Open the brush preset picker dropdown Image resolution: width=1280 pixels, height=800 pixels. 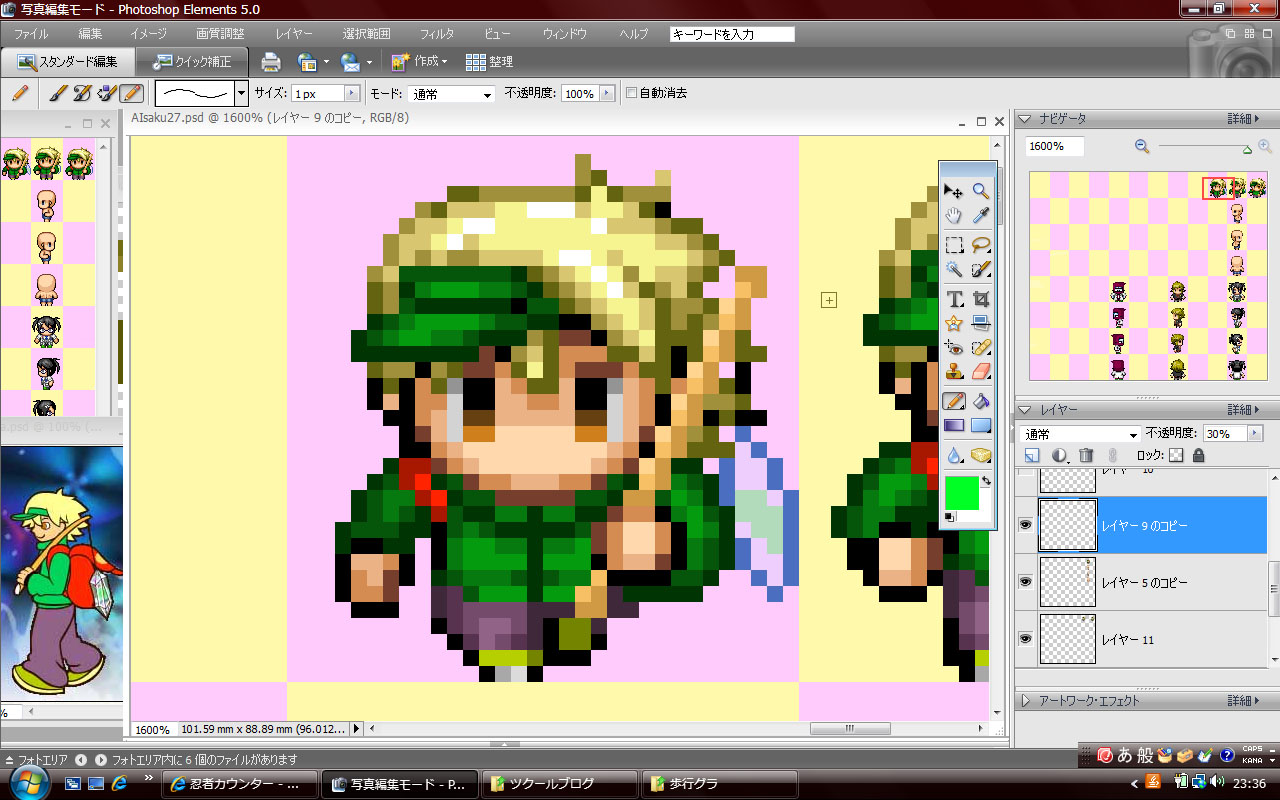241,94
